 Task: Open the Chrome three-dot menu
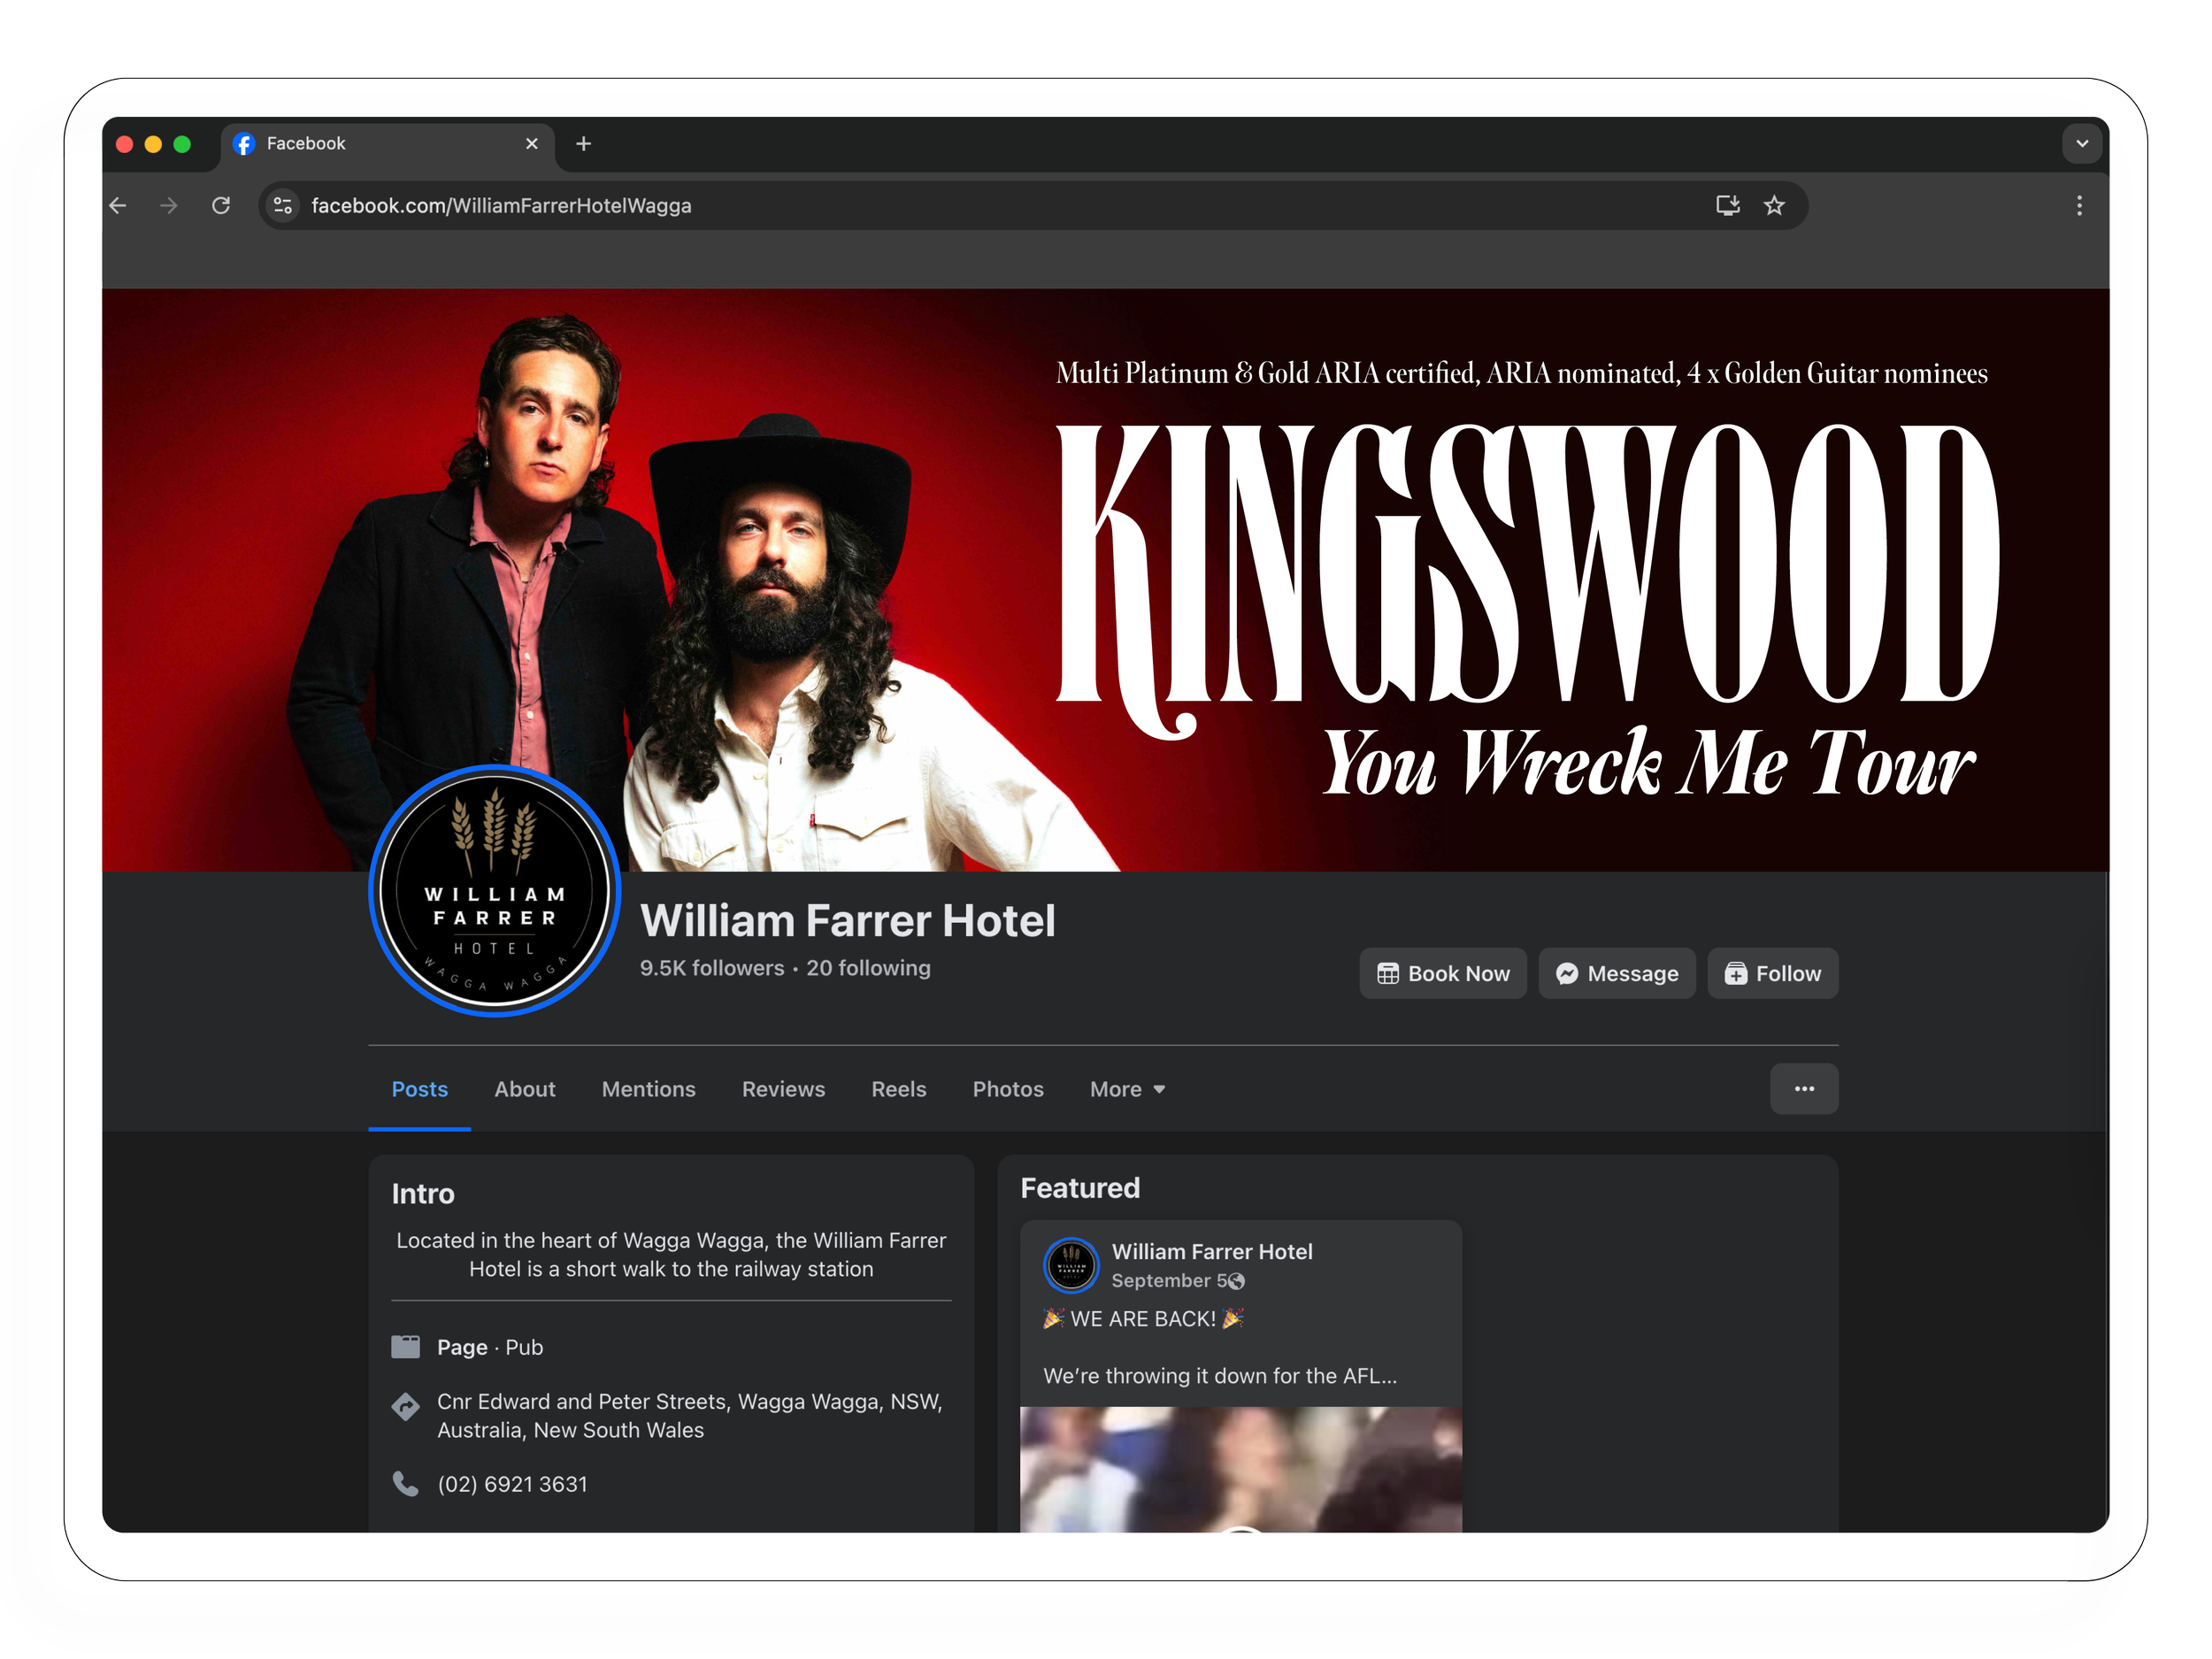coord(2079,205)
